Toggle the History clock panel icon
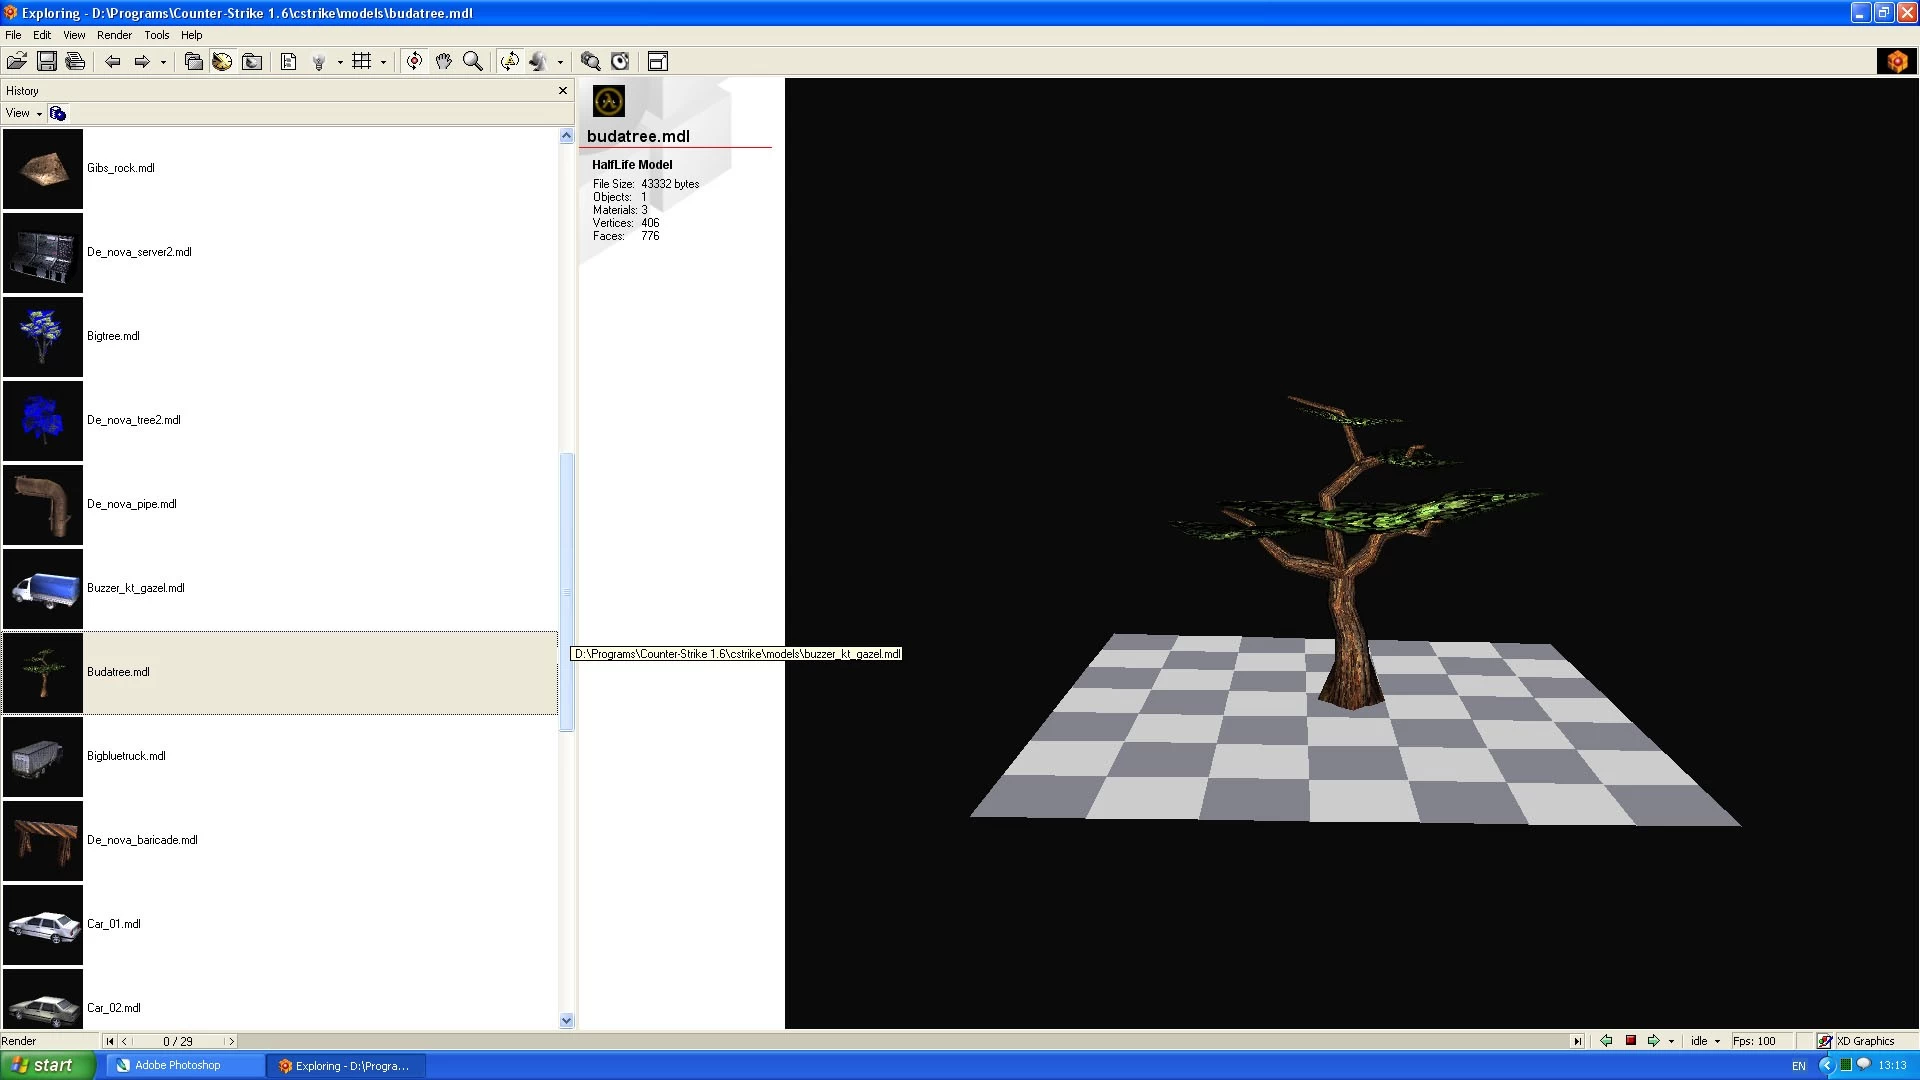This screenshot has width=1920, height=1080. point(222,62)
